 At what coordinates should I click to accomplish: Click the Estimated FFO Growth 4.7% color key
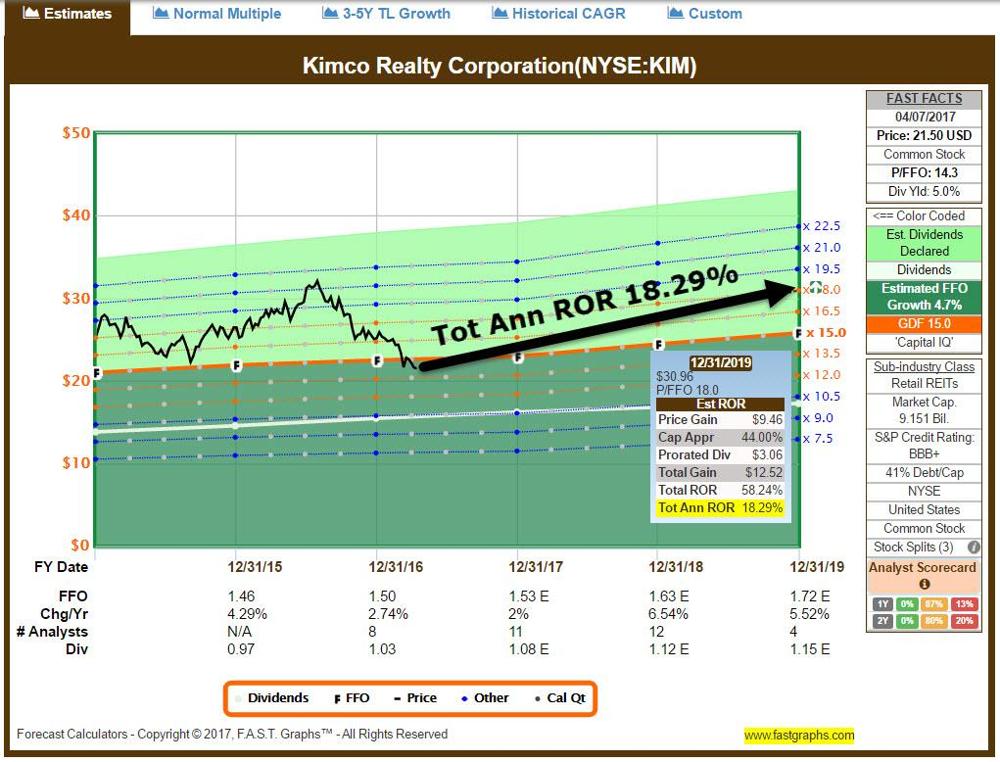924,297
